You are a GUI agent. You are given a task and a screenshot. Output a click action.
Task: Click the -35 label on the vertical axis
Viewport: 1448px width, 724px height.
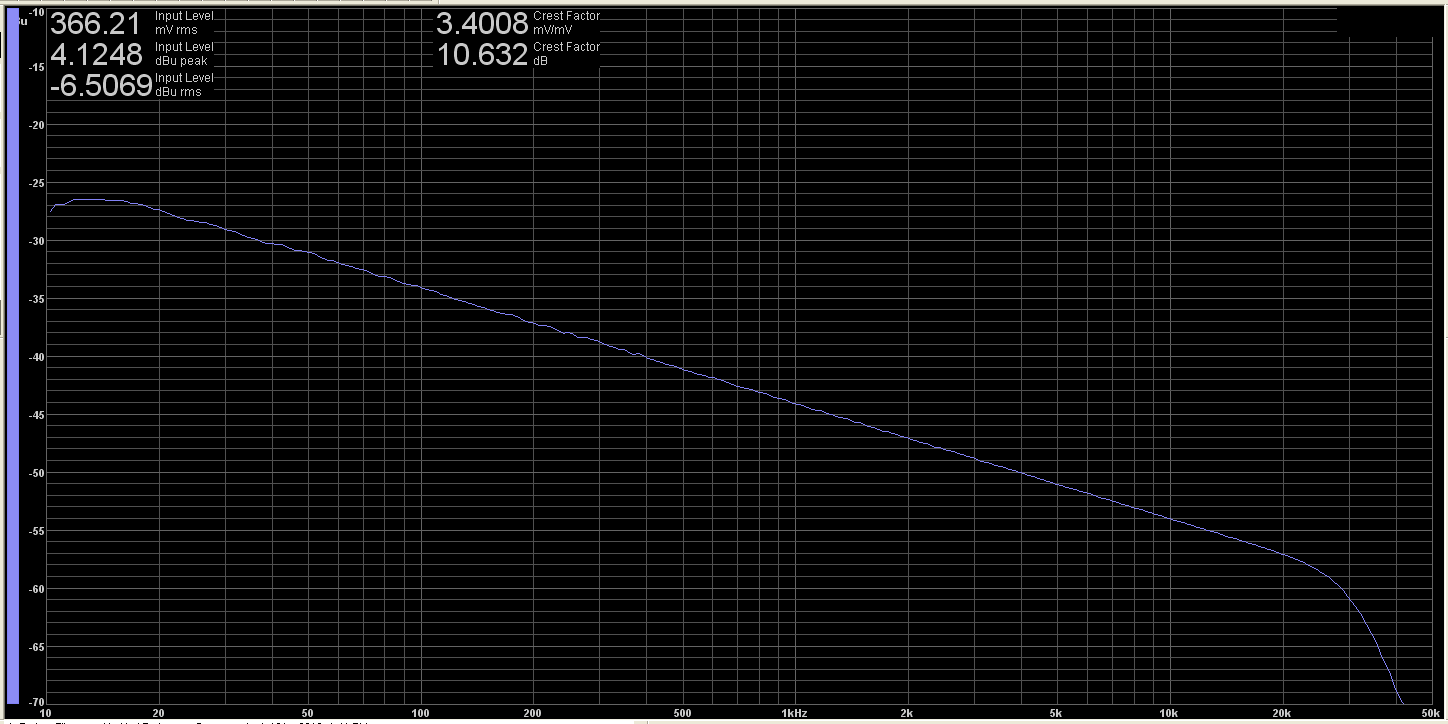point(37,299)
